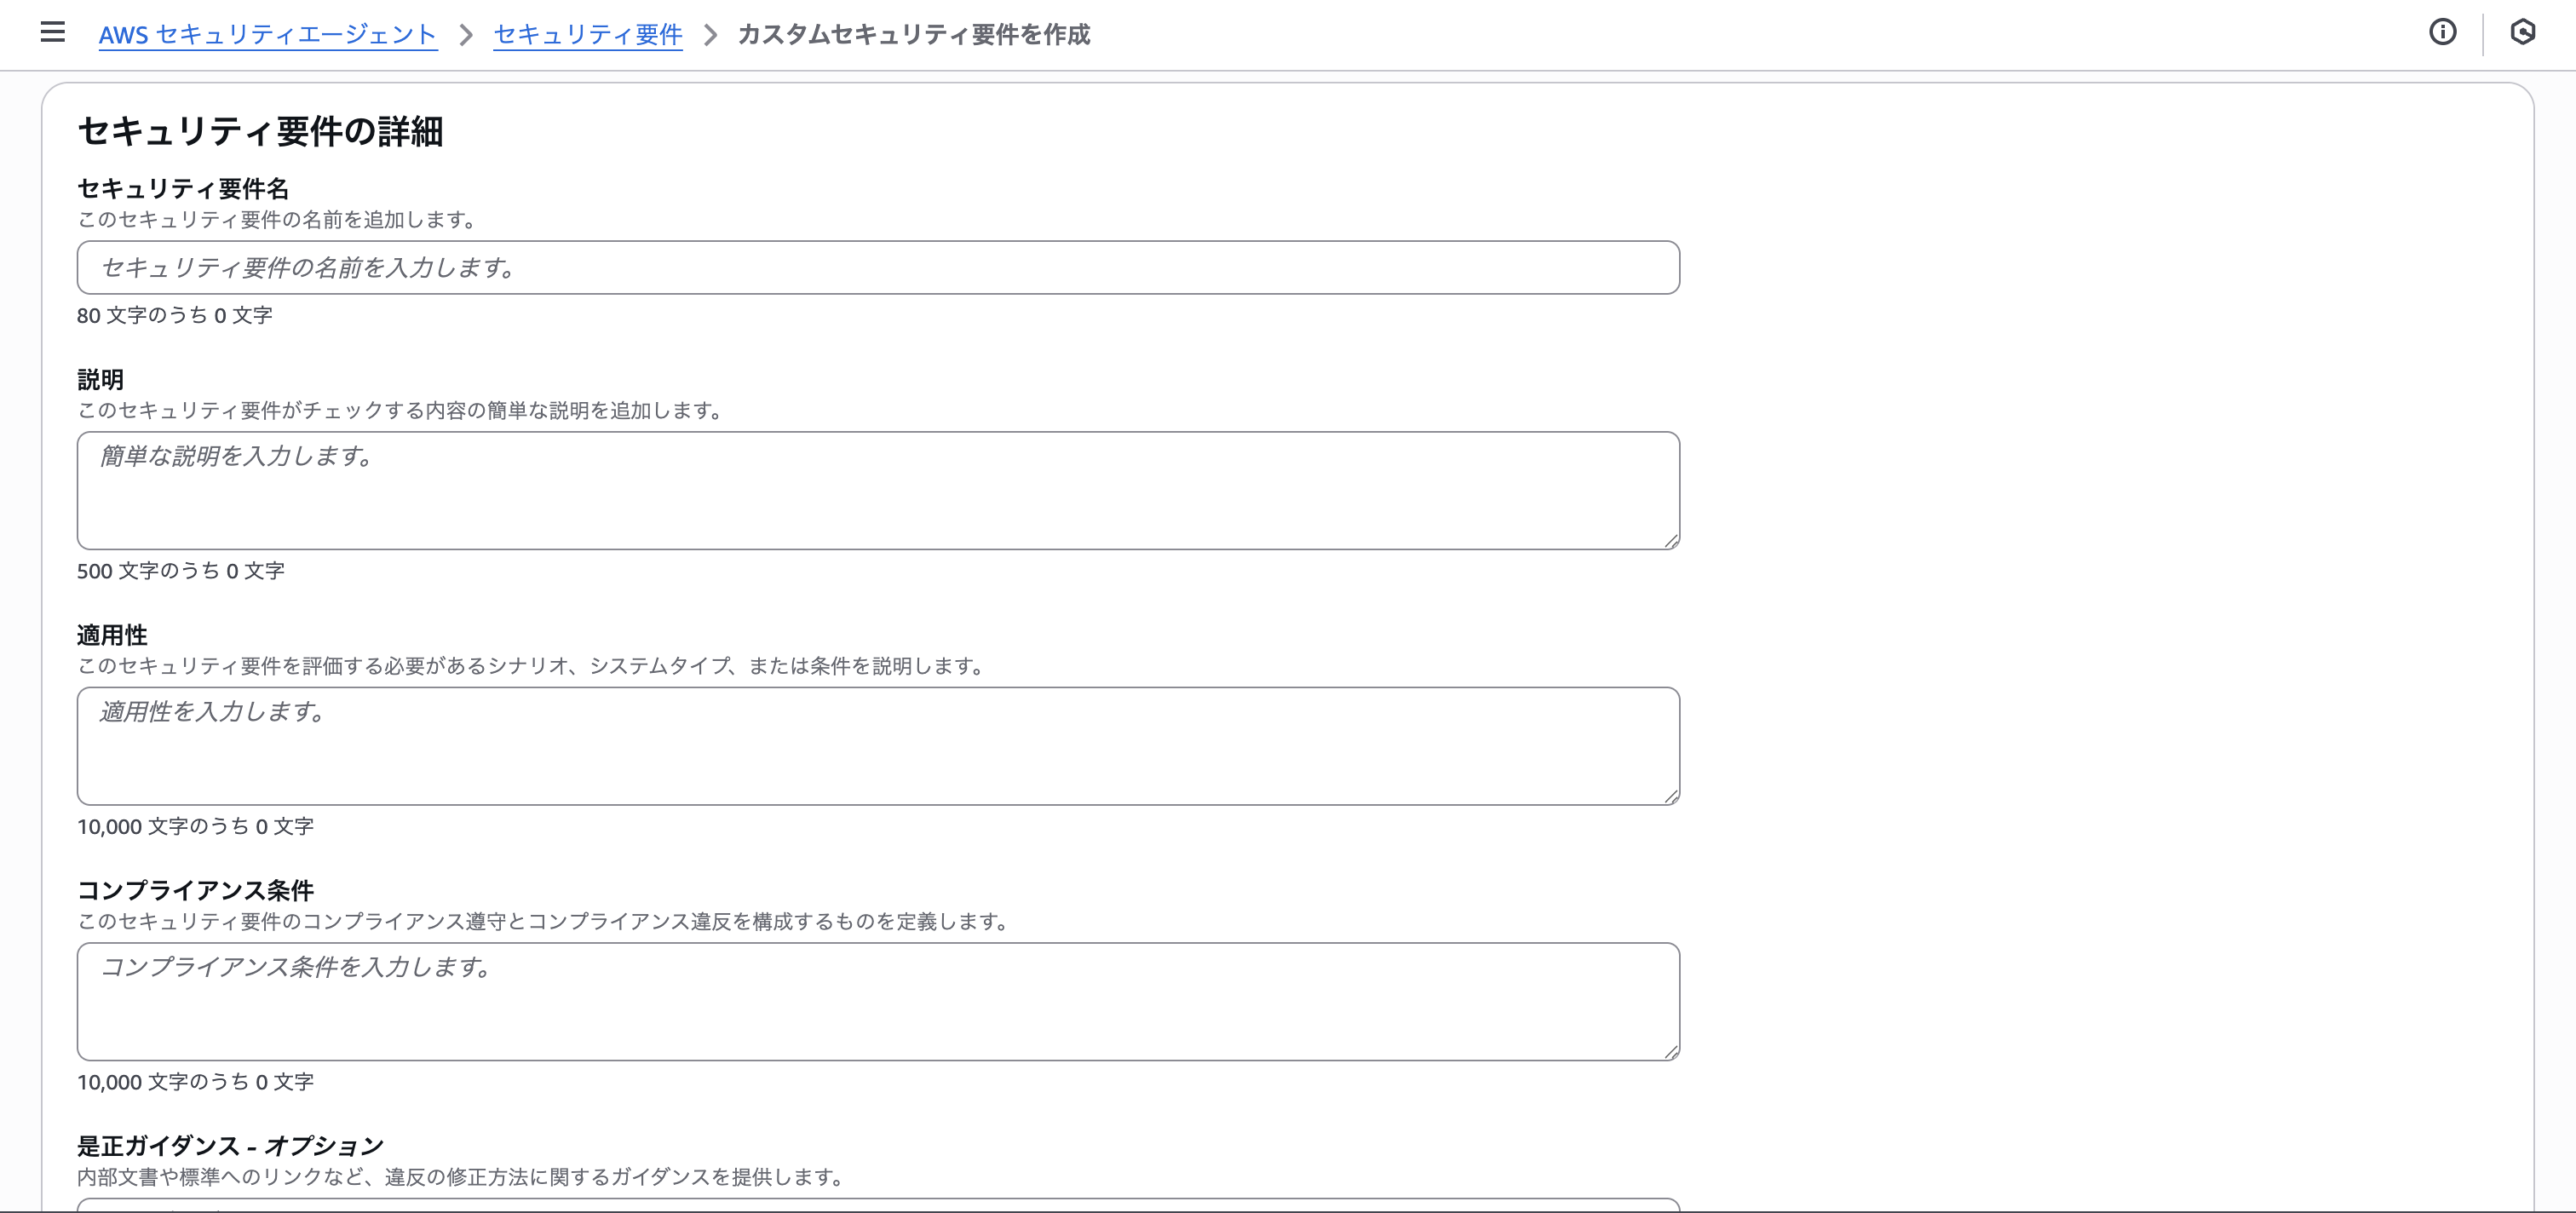Image resolution: width=2576 pixels, height=1213 pixels.
Task: Click into the 適用性 applicability textarea
Action: [x=877, y=746]
